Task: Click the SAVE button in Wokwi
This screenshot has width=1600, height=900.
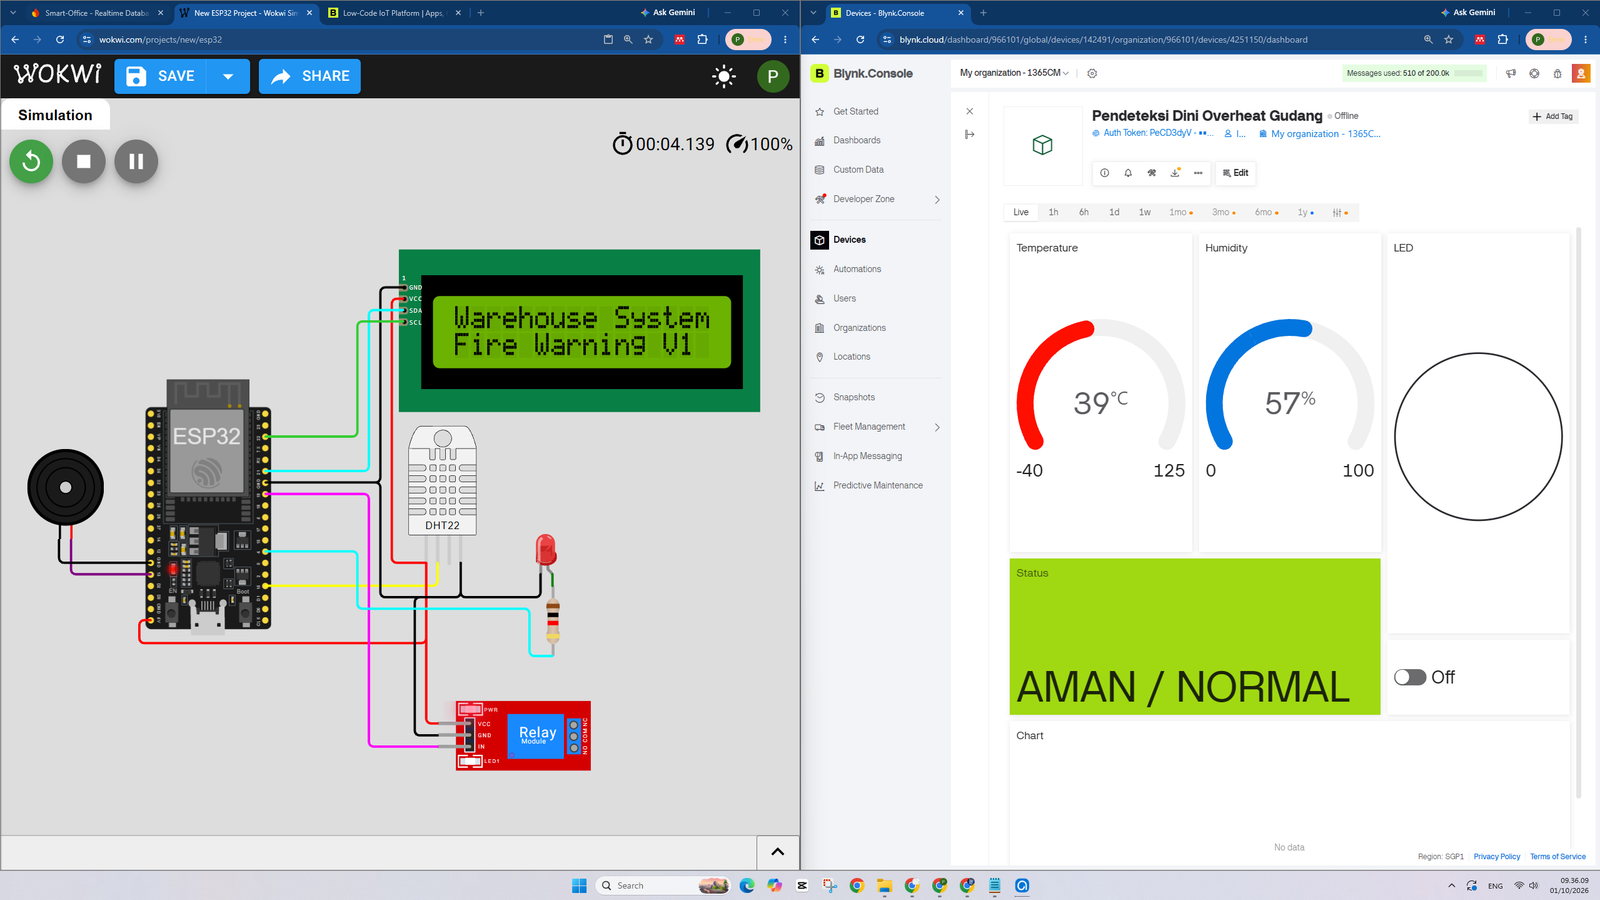Action: (x=161, y=76)
